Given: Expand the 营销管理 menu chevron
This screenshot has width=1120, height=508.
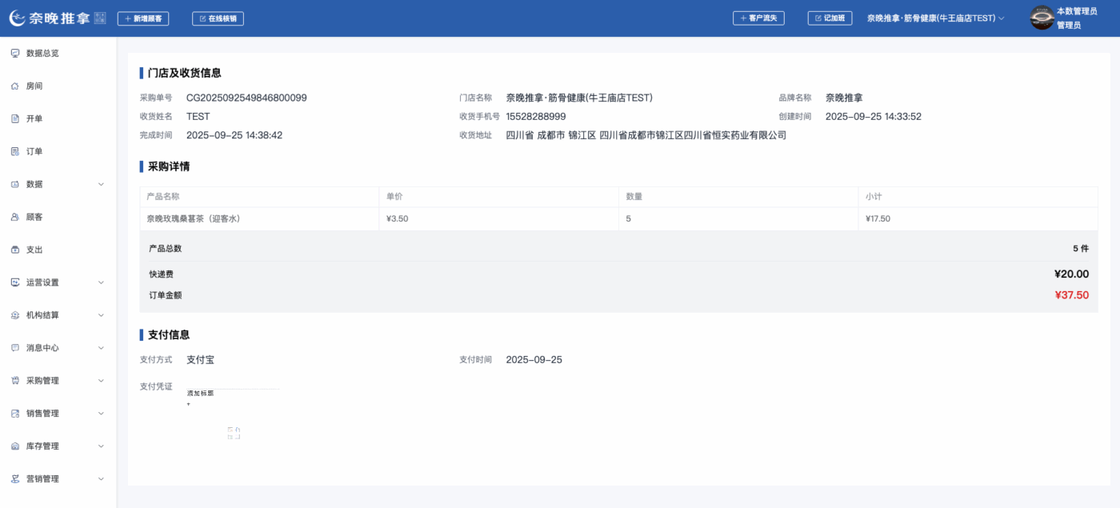Looking at the screenshot, I should coord(101,479).
